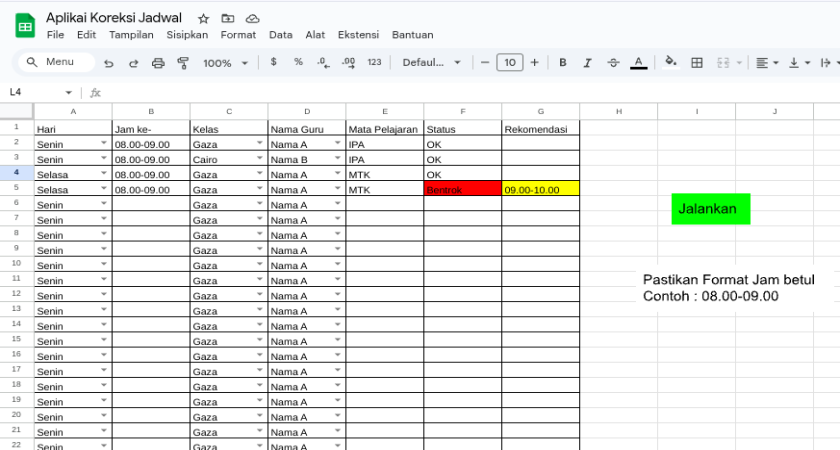Open the fill color picker
Image resolution: width=840 pixels, height=450 pixels.
pos(671,62)
